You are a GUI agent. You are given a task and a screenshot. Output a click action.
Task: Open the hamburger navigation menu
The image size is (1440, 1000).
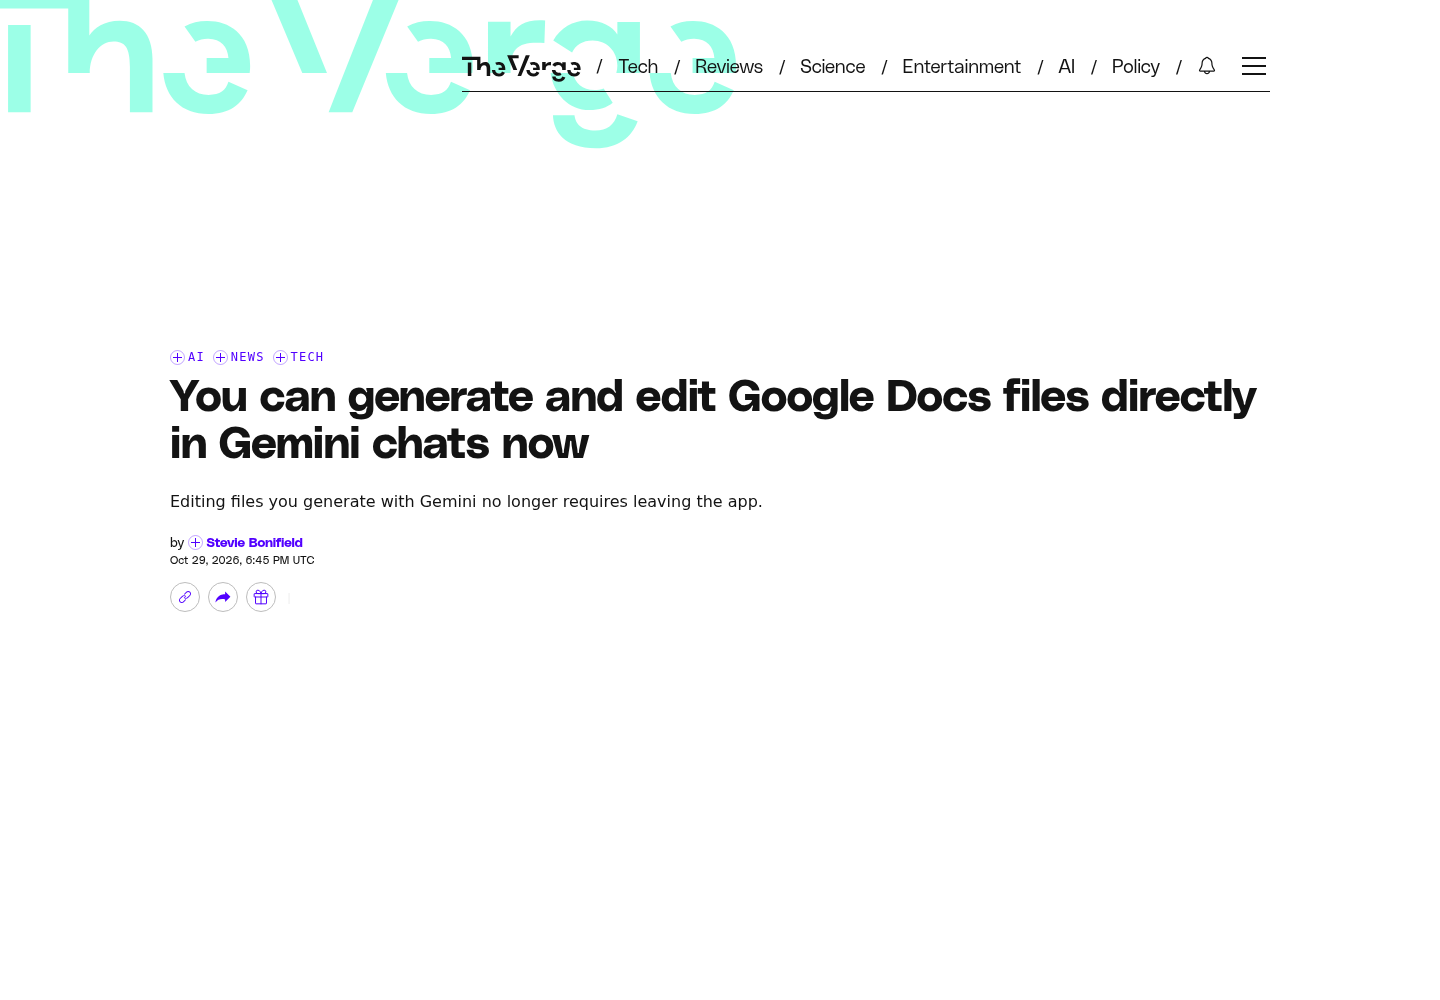pos(1254,66)
